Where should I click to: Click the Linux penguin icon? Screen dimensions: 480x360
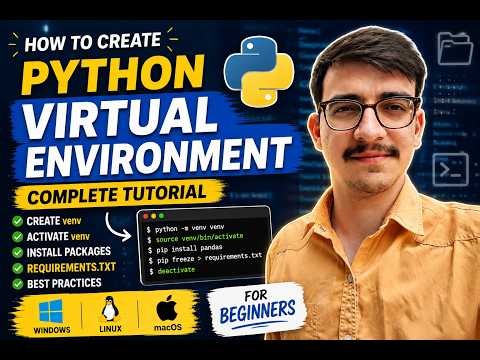click(110, 309)
